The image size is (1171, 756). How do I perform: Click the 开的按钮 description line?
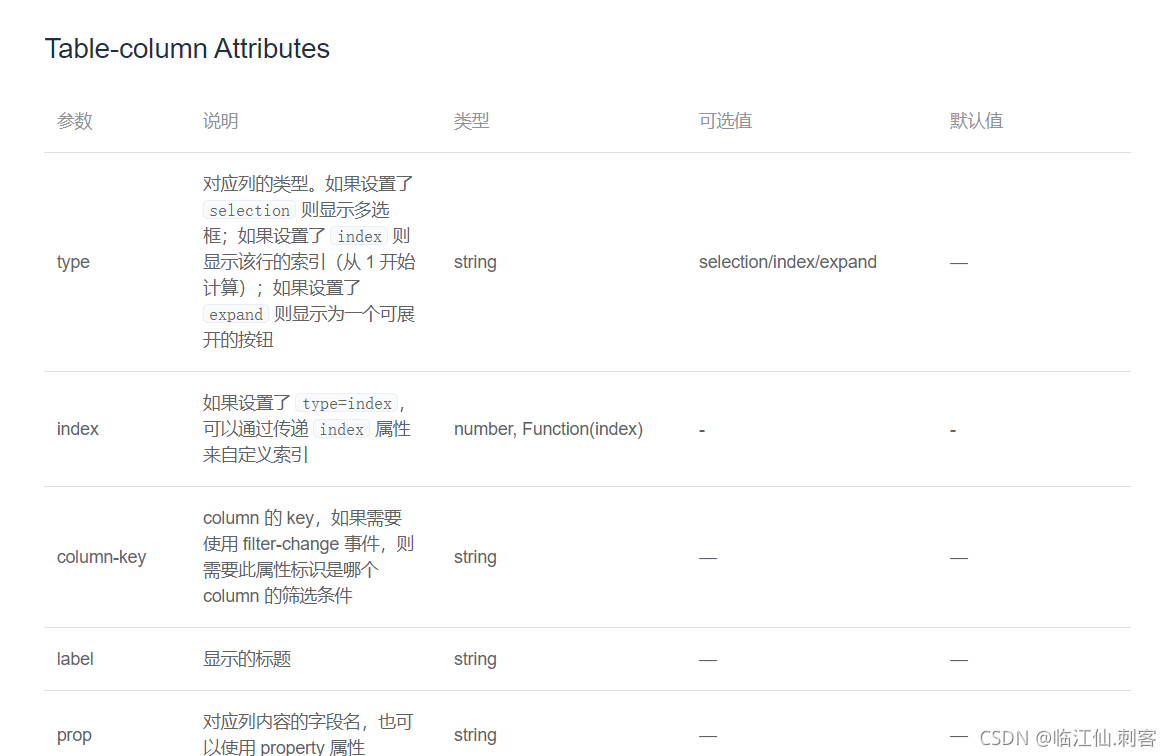pos(238,340)
